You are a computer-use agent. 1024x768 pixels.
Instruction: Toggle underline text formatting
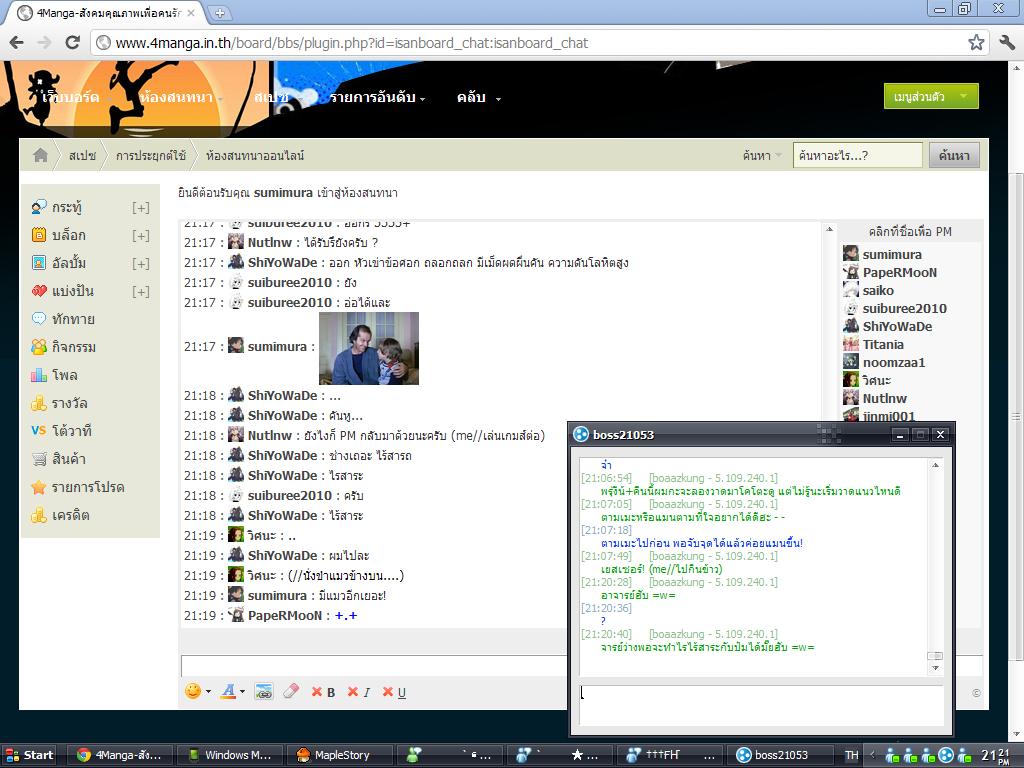[394, 692]
